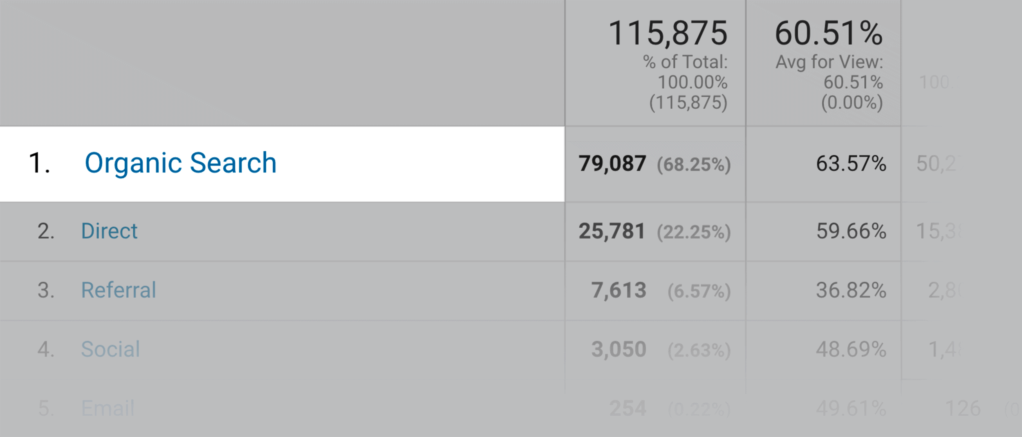Viewport: 1022px width, 437px height.
Task: Open the faded Email channel link
Action: 107,408
